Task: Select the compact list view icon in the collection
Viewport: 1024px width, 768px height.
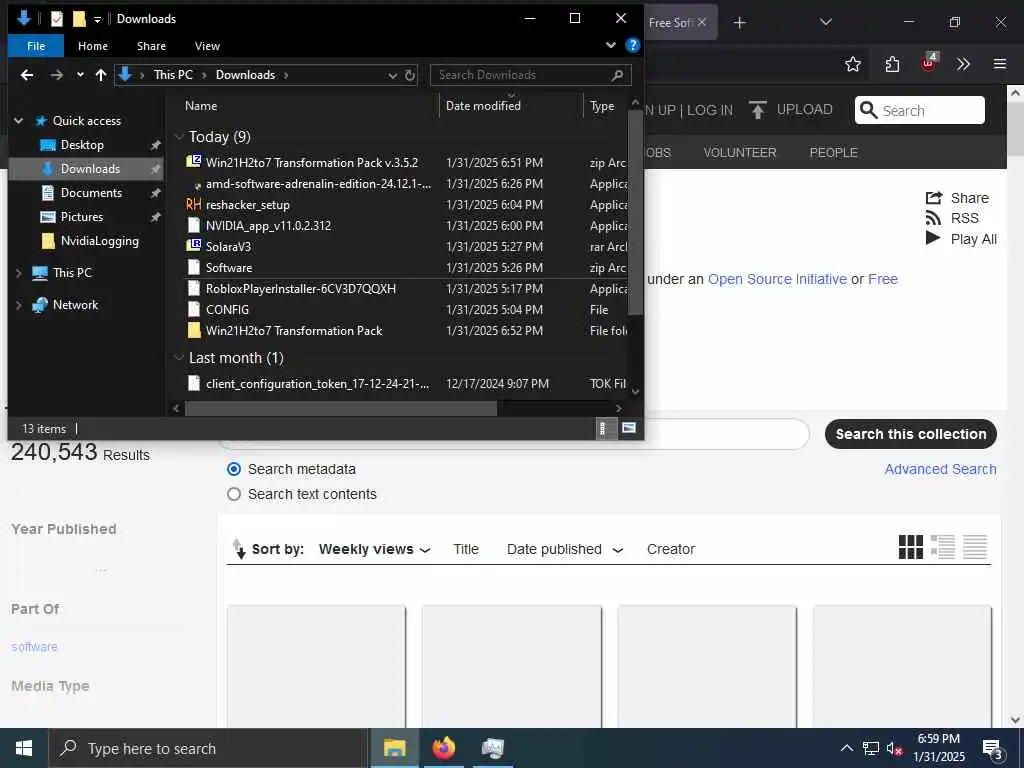Action: point(974,547)
